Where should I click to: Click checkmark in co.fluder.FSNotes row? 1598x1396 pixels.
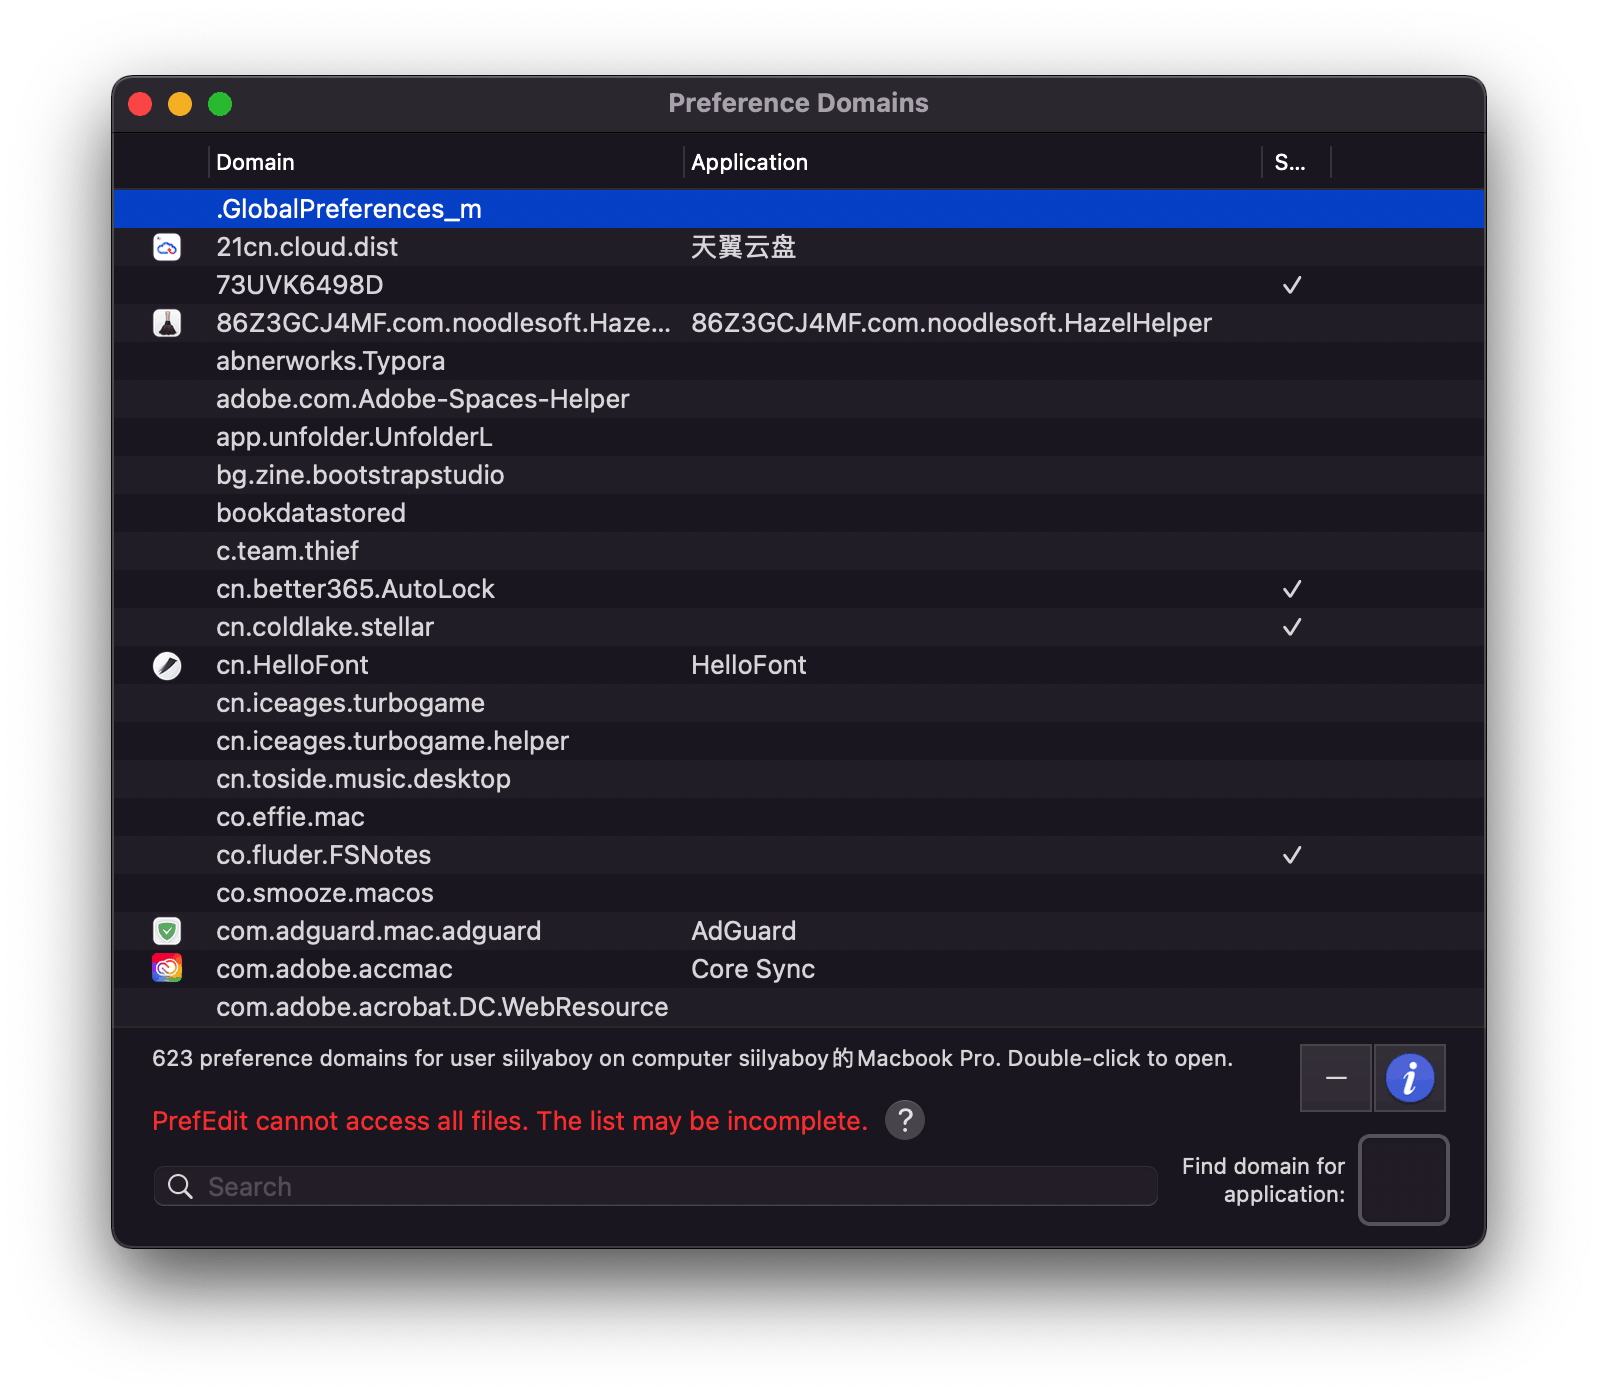(x=1292, y=855)
